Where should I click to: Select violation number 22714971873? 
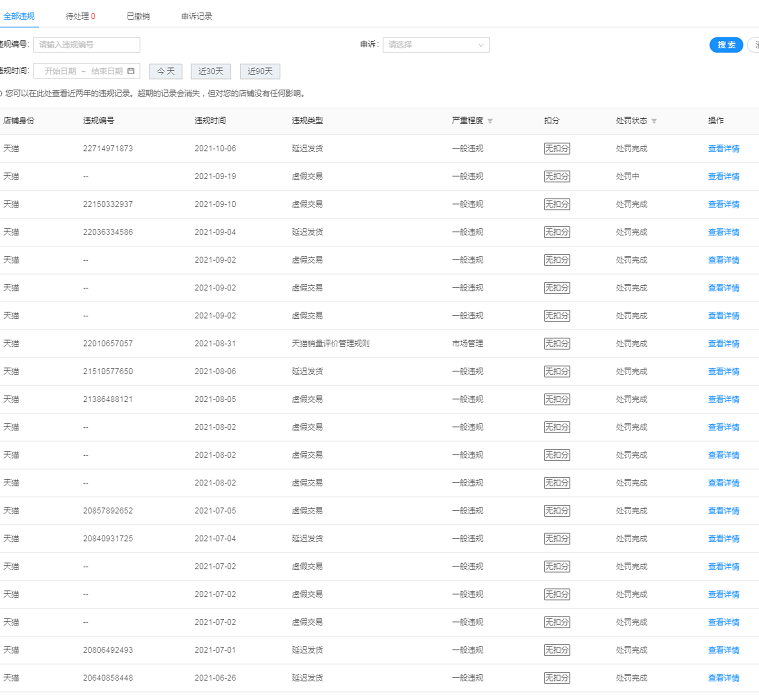[x=108, y=149]
